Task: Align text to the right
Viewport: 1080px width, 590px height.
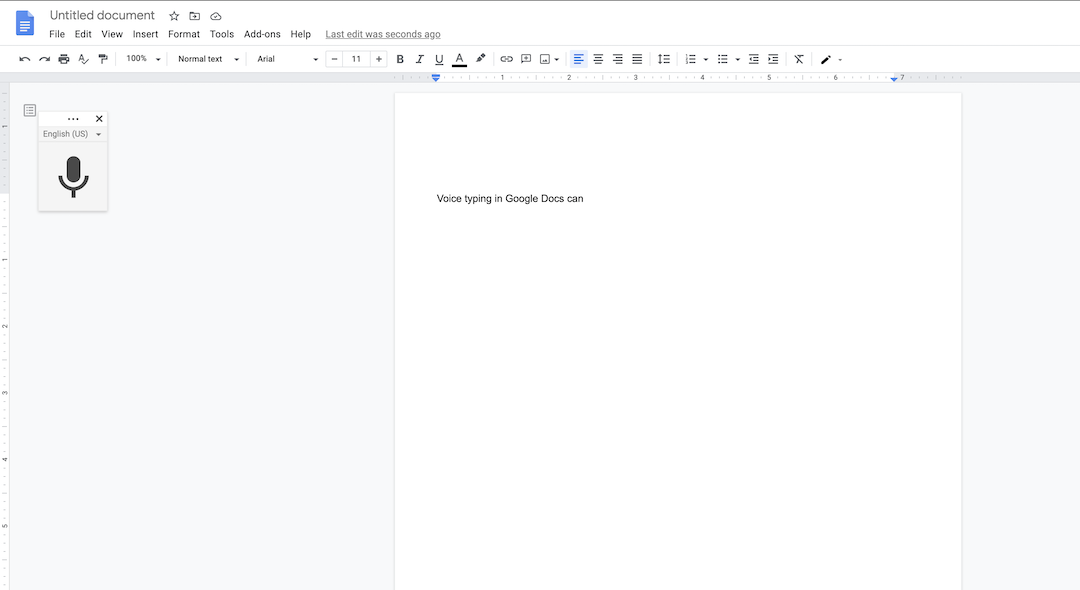Action: [x=618, y=59]
